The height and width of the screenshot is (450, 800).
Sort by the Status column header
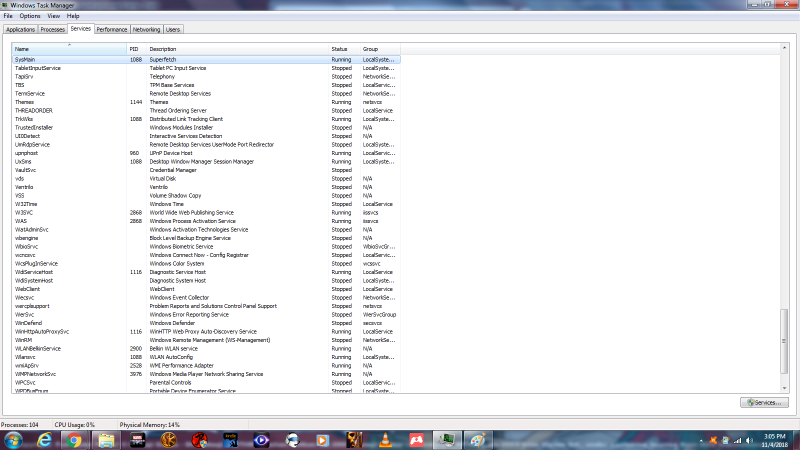click(344, 49)
